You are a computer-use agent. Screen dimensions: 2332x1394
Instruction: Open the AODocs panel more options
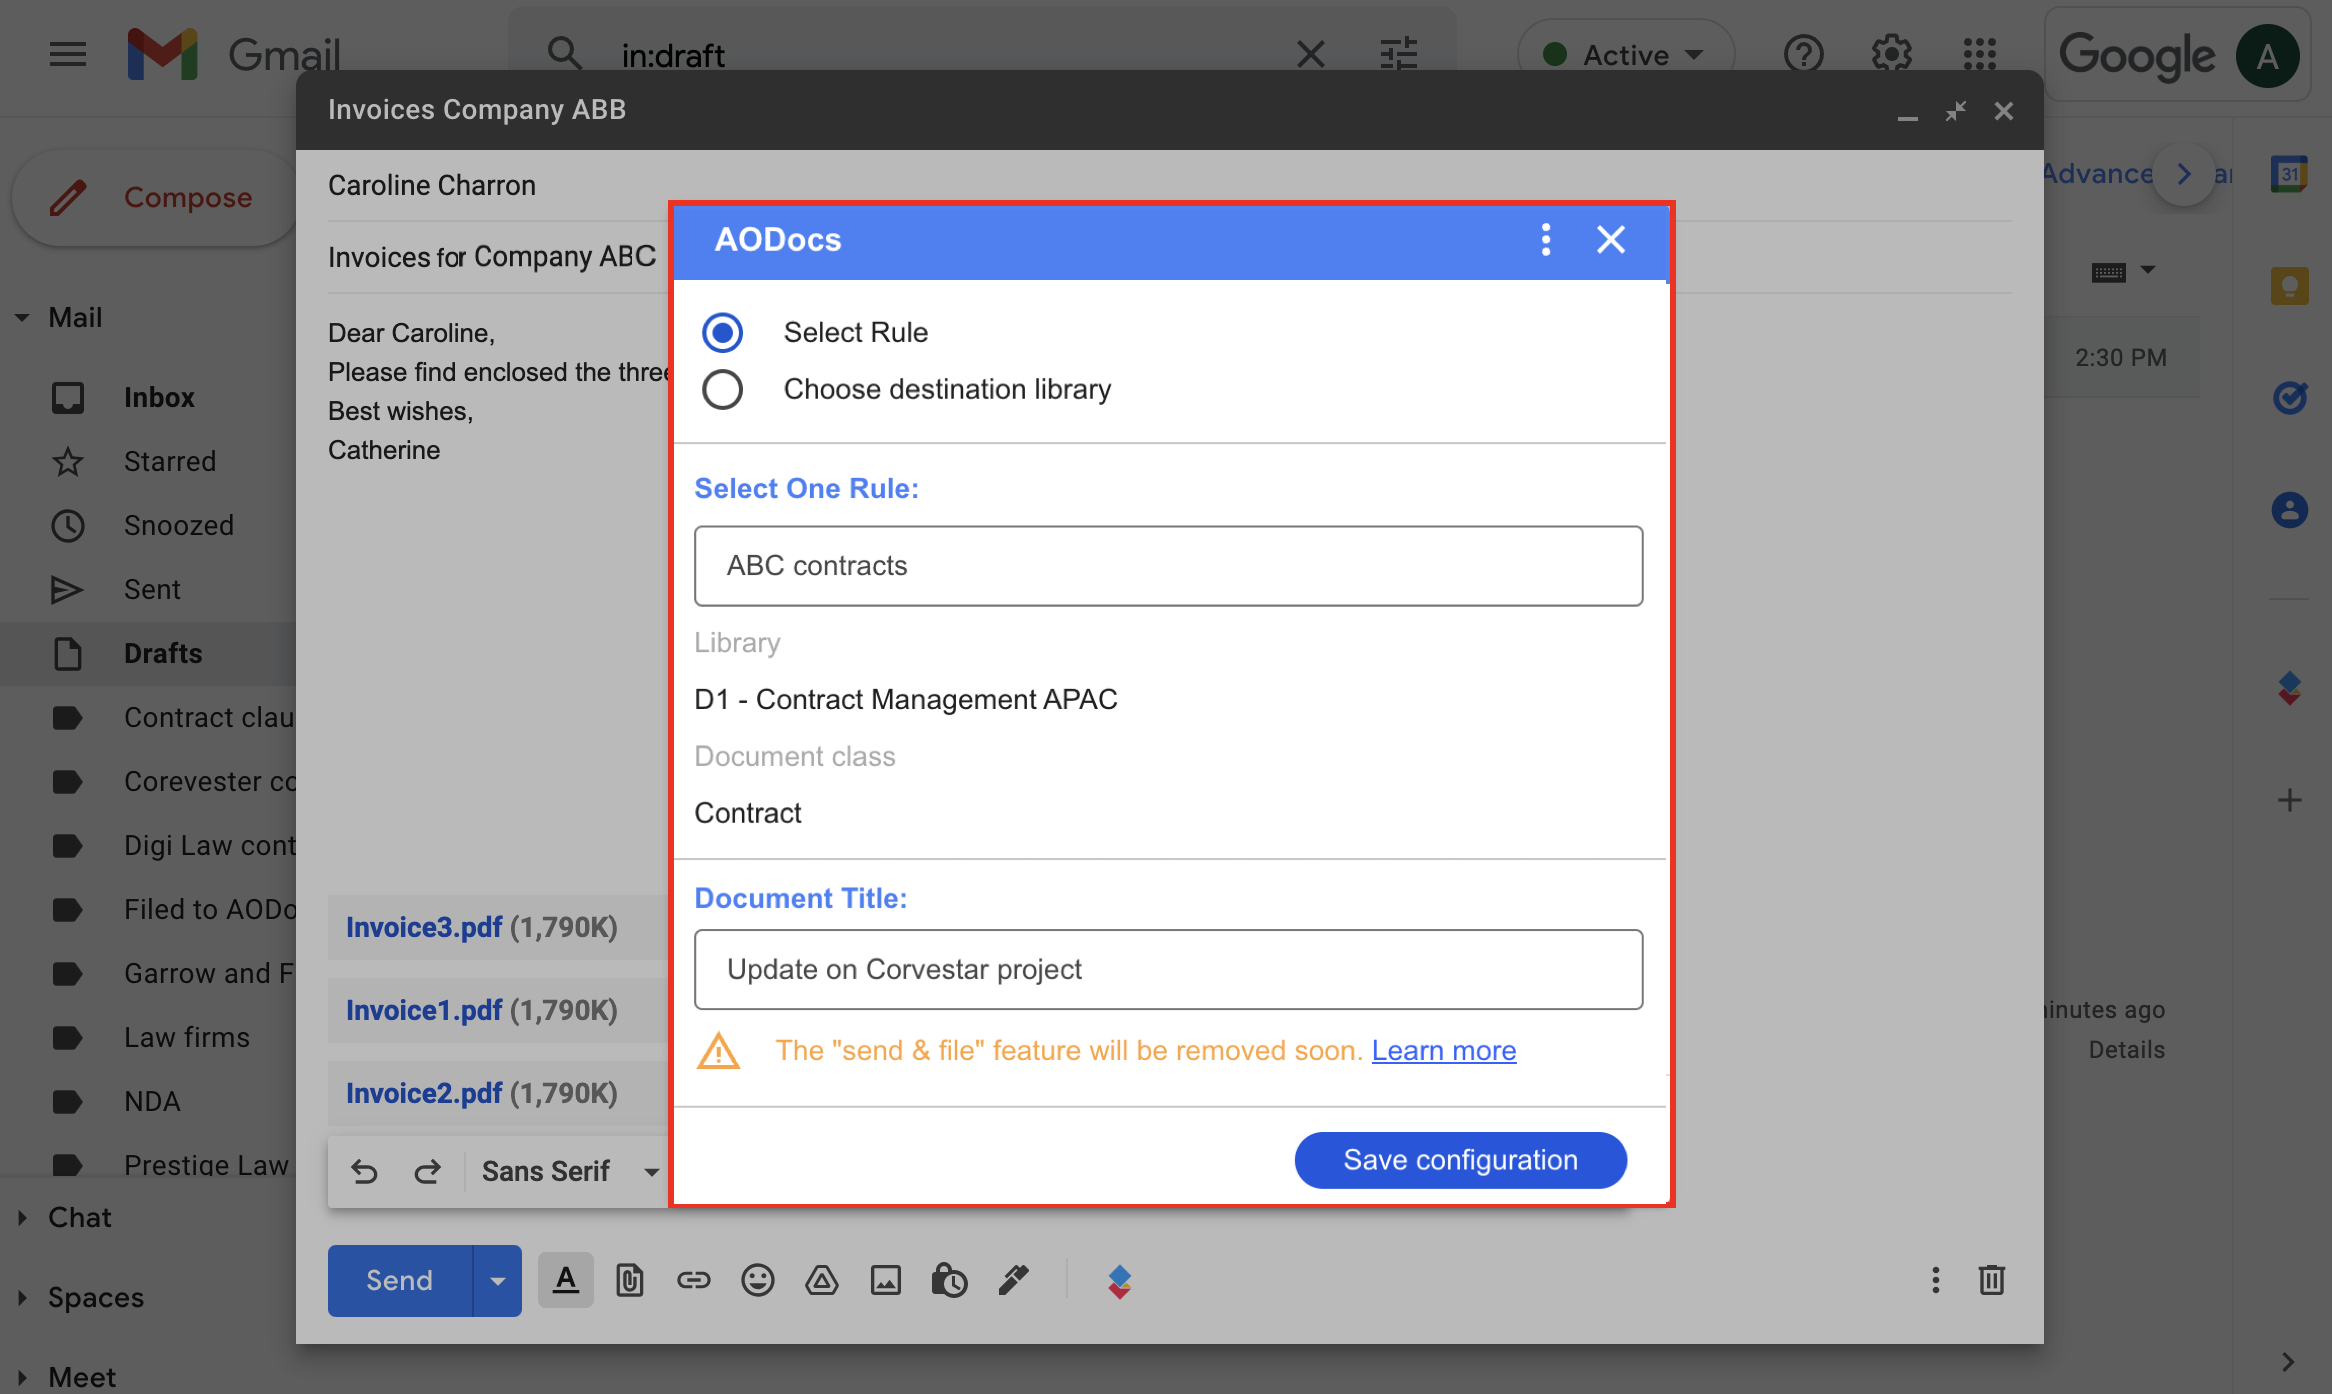pyautogui.click(x=1545, y=240)
